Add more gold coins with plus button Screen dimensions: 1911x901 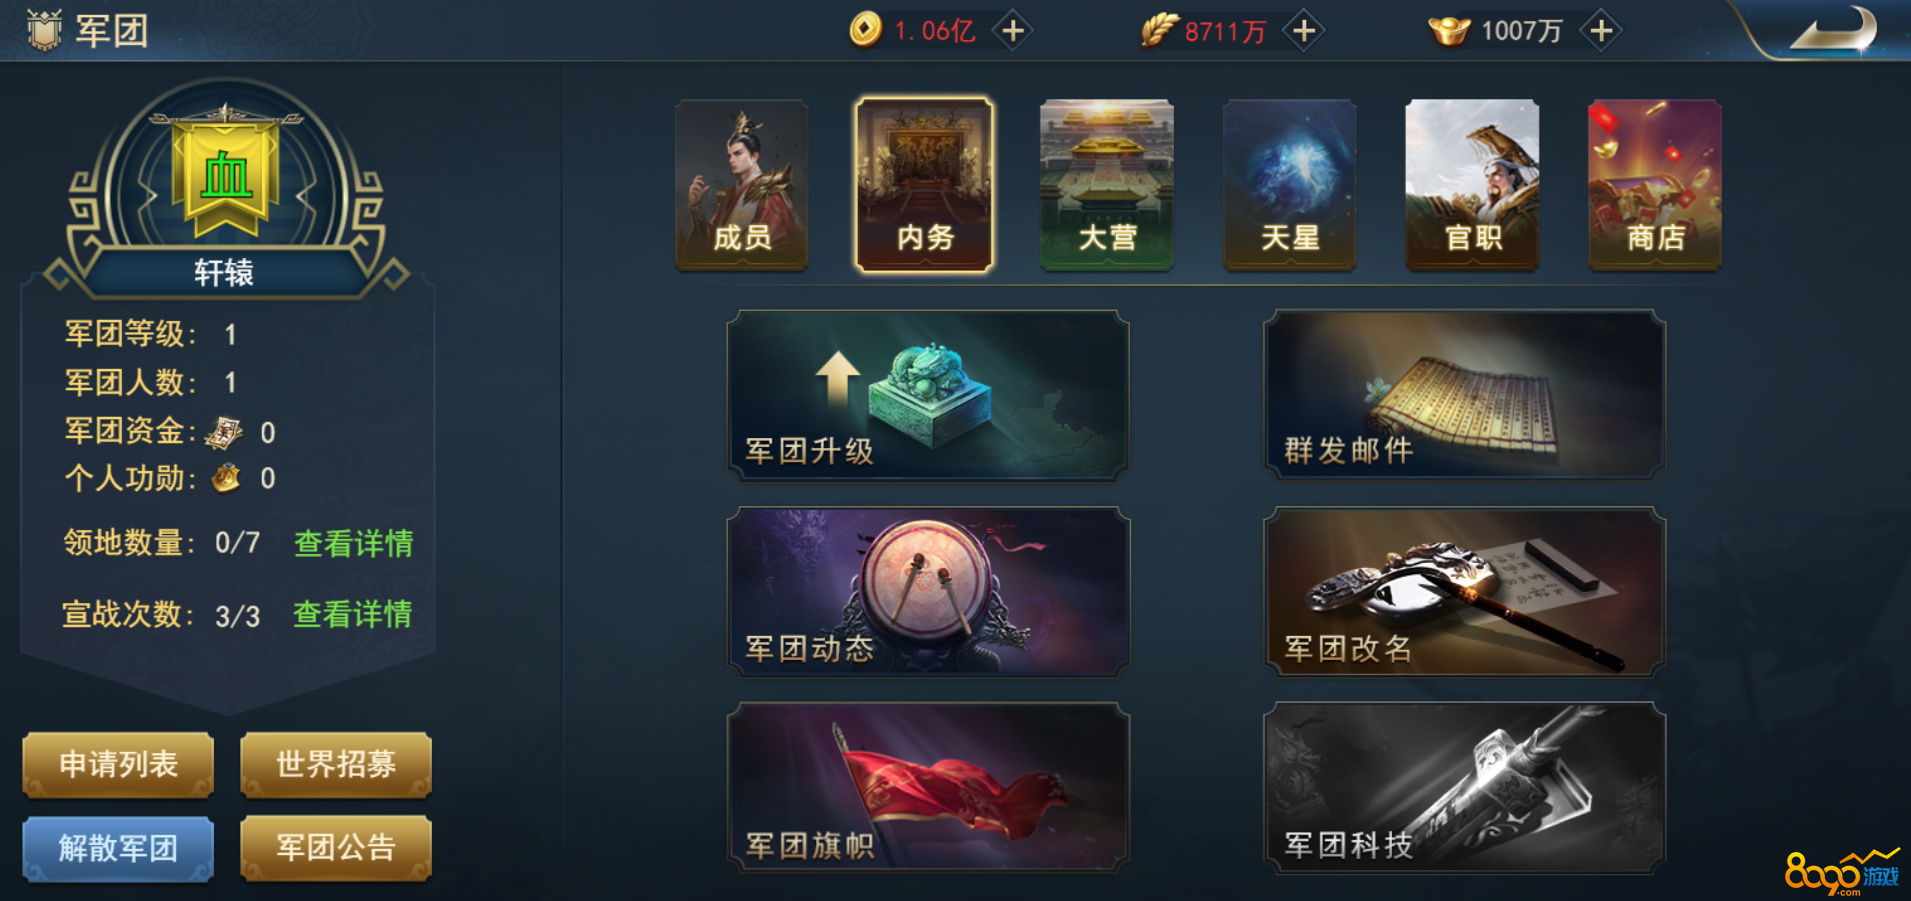click(1013, 31)
